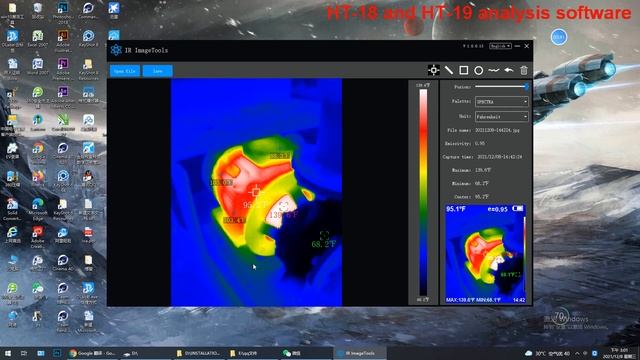Open the Adobe Premiere desktop shortcut
This screenshot has width=640, height=360.
click(x=63, y=68)
